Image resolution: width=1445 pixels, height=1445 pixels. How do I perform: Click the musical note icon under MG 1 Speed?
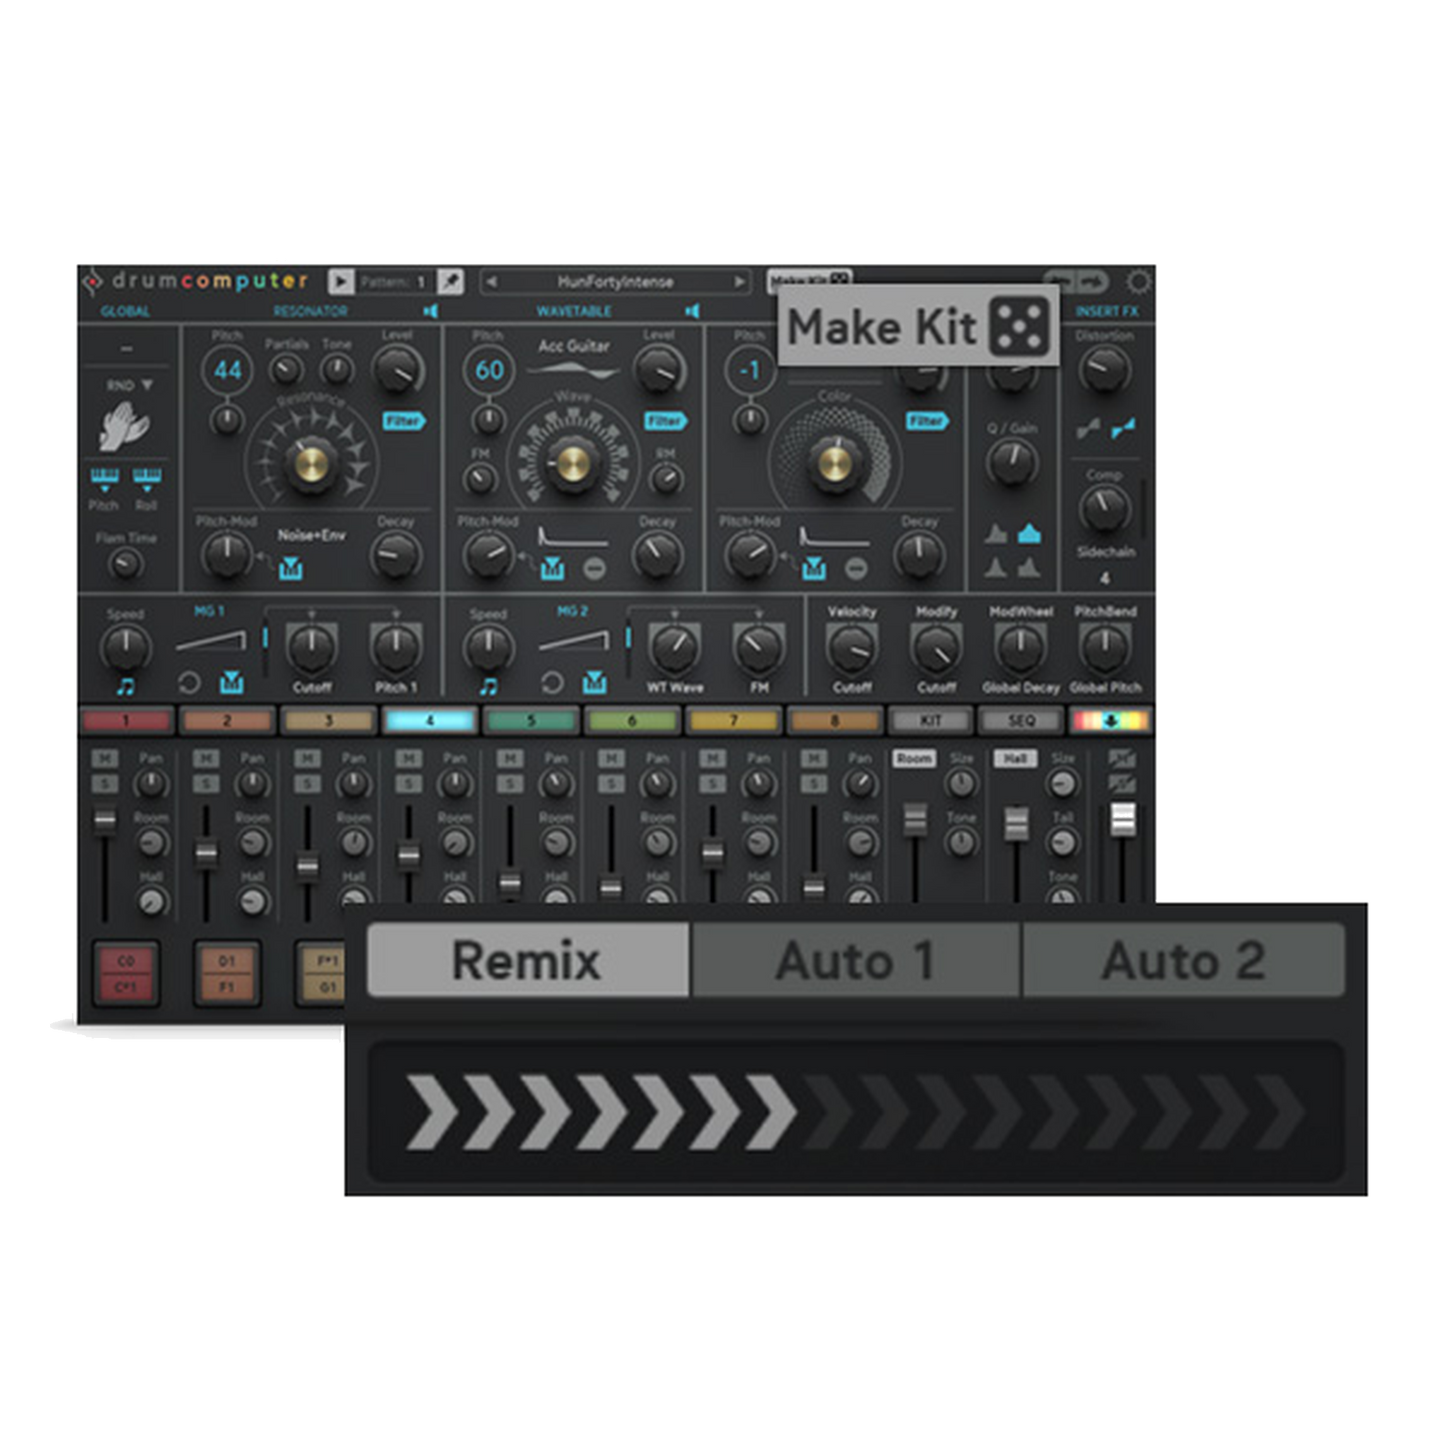[x=124, y=684]
